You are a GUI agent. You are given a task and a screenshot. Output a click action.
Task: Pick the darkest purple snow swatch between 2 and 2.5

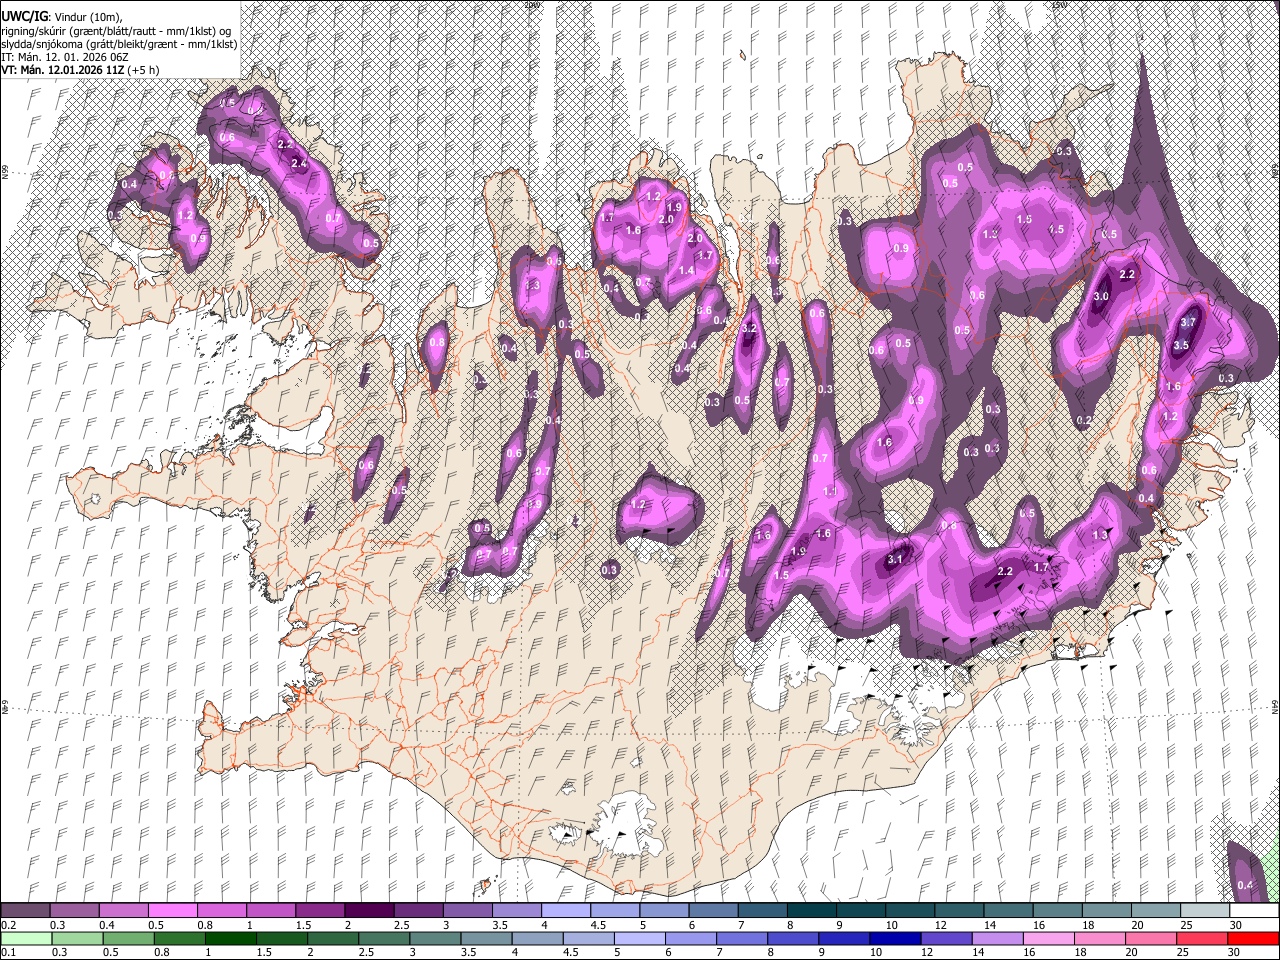368,911
